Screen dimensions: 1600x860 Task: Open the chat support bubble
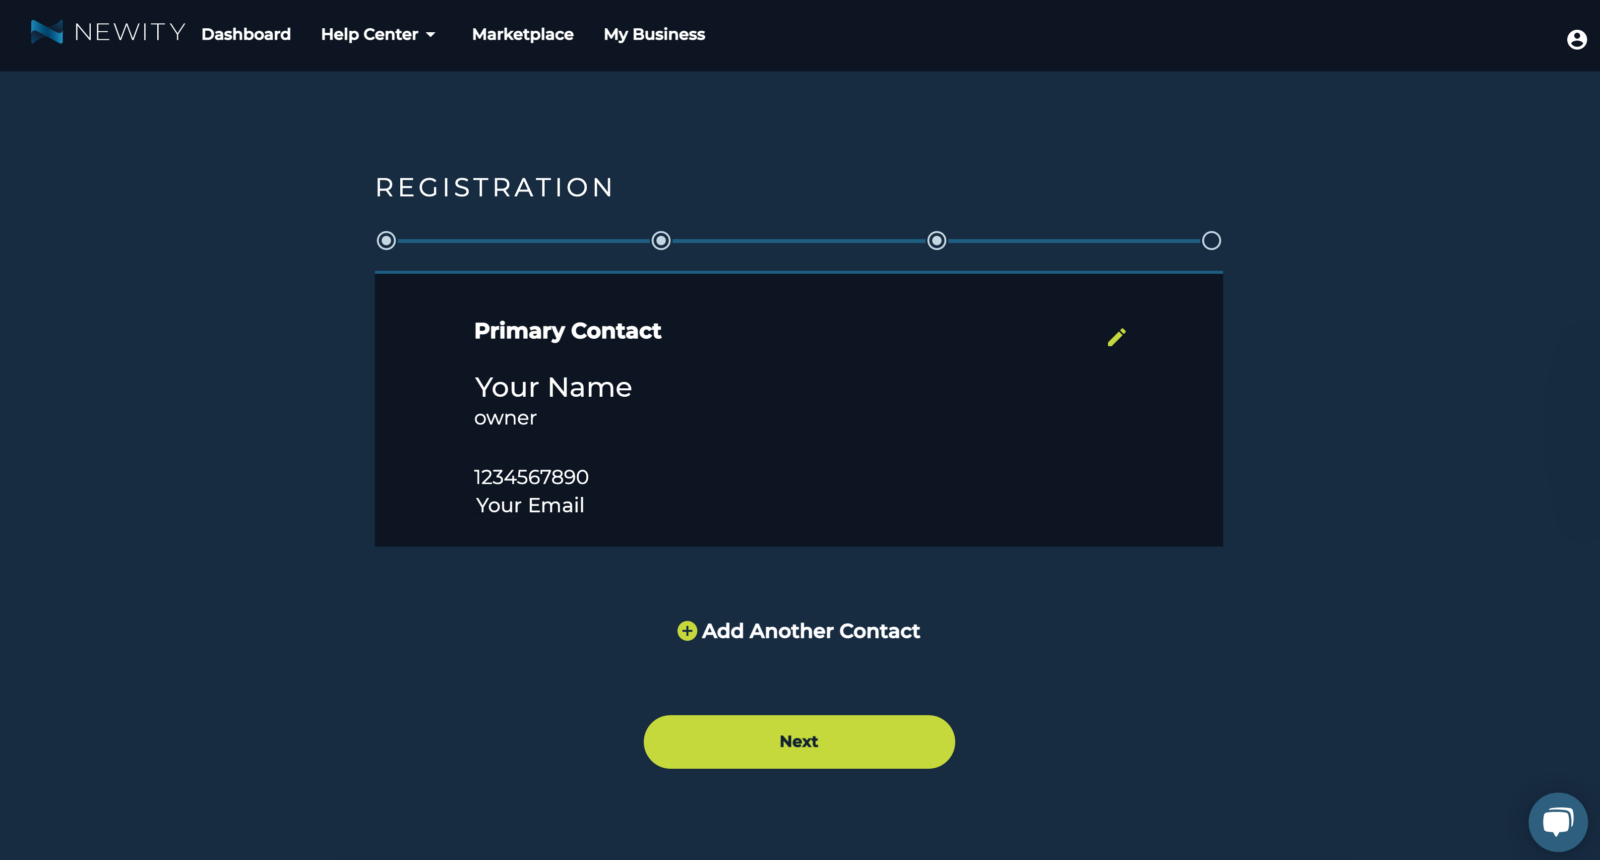[1558, 822]
